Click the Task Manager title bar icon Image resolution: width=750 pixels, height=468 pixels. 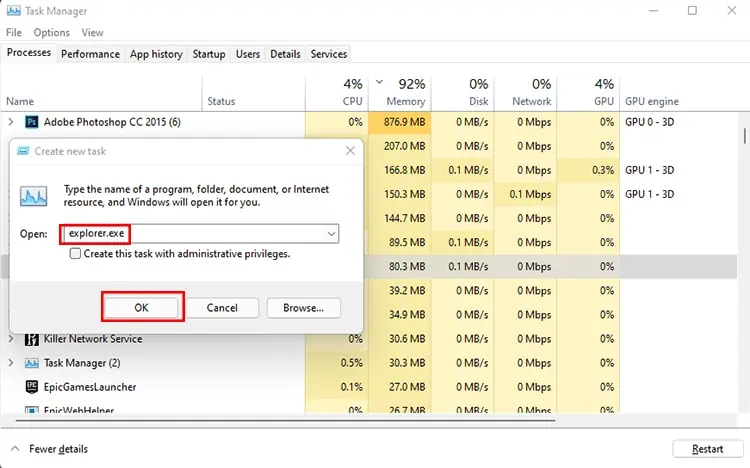click(x=13, y=11)
